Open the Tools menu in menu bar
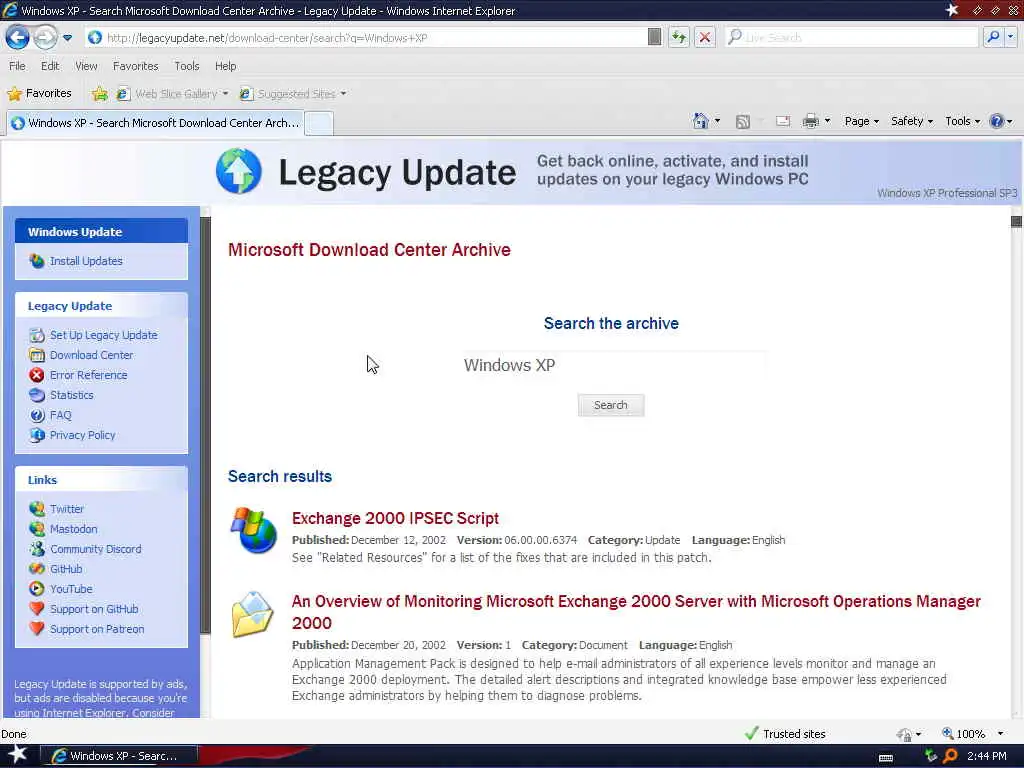The image size is (1024, 768). tap(186, 66)
